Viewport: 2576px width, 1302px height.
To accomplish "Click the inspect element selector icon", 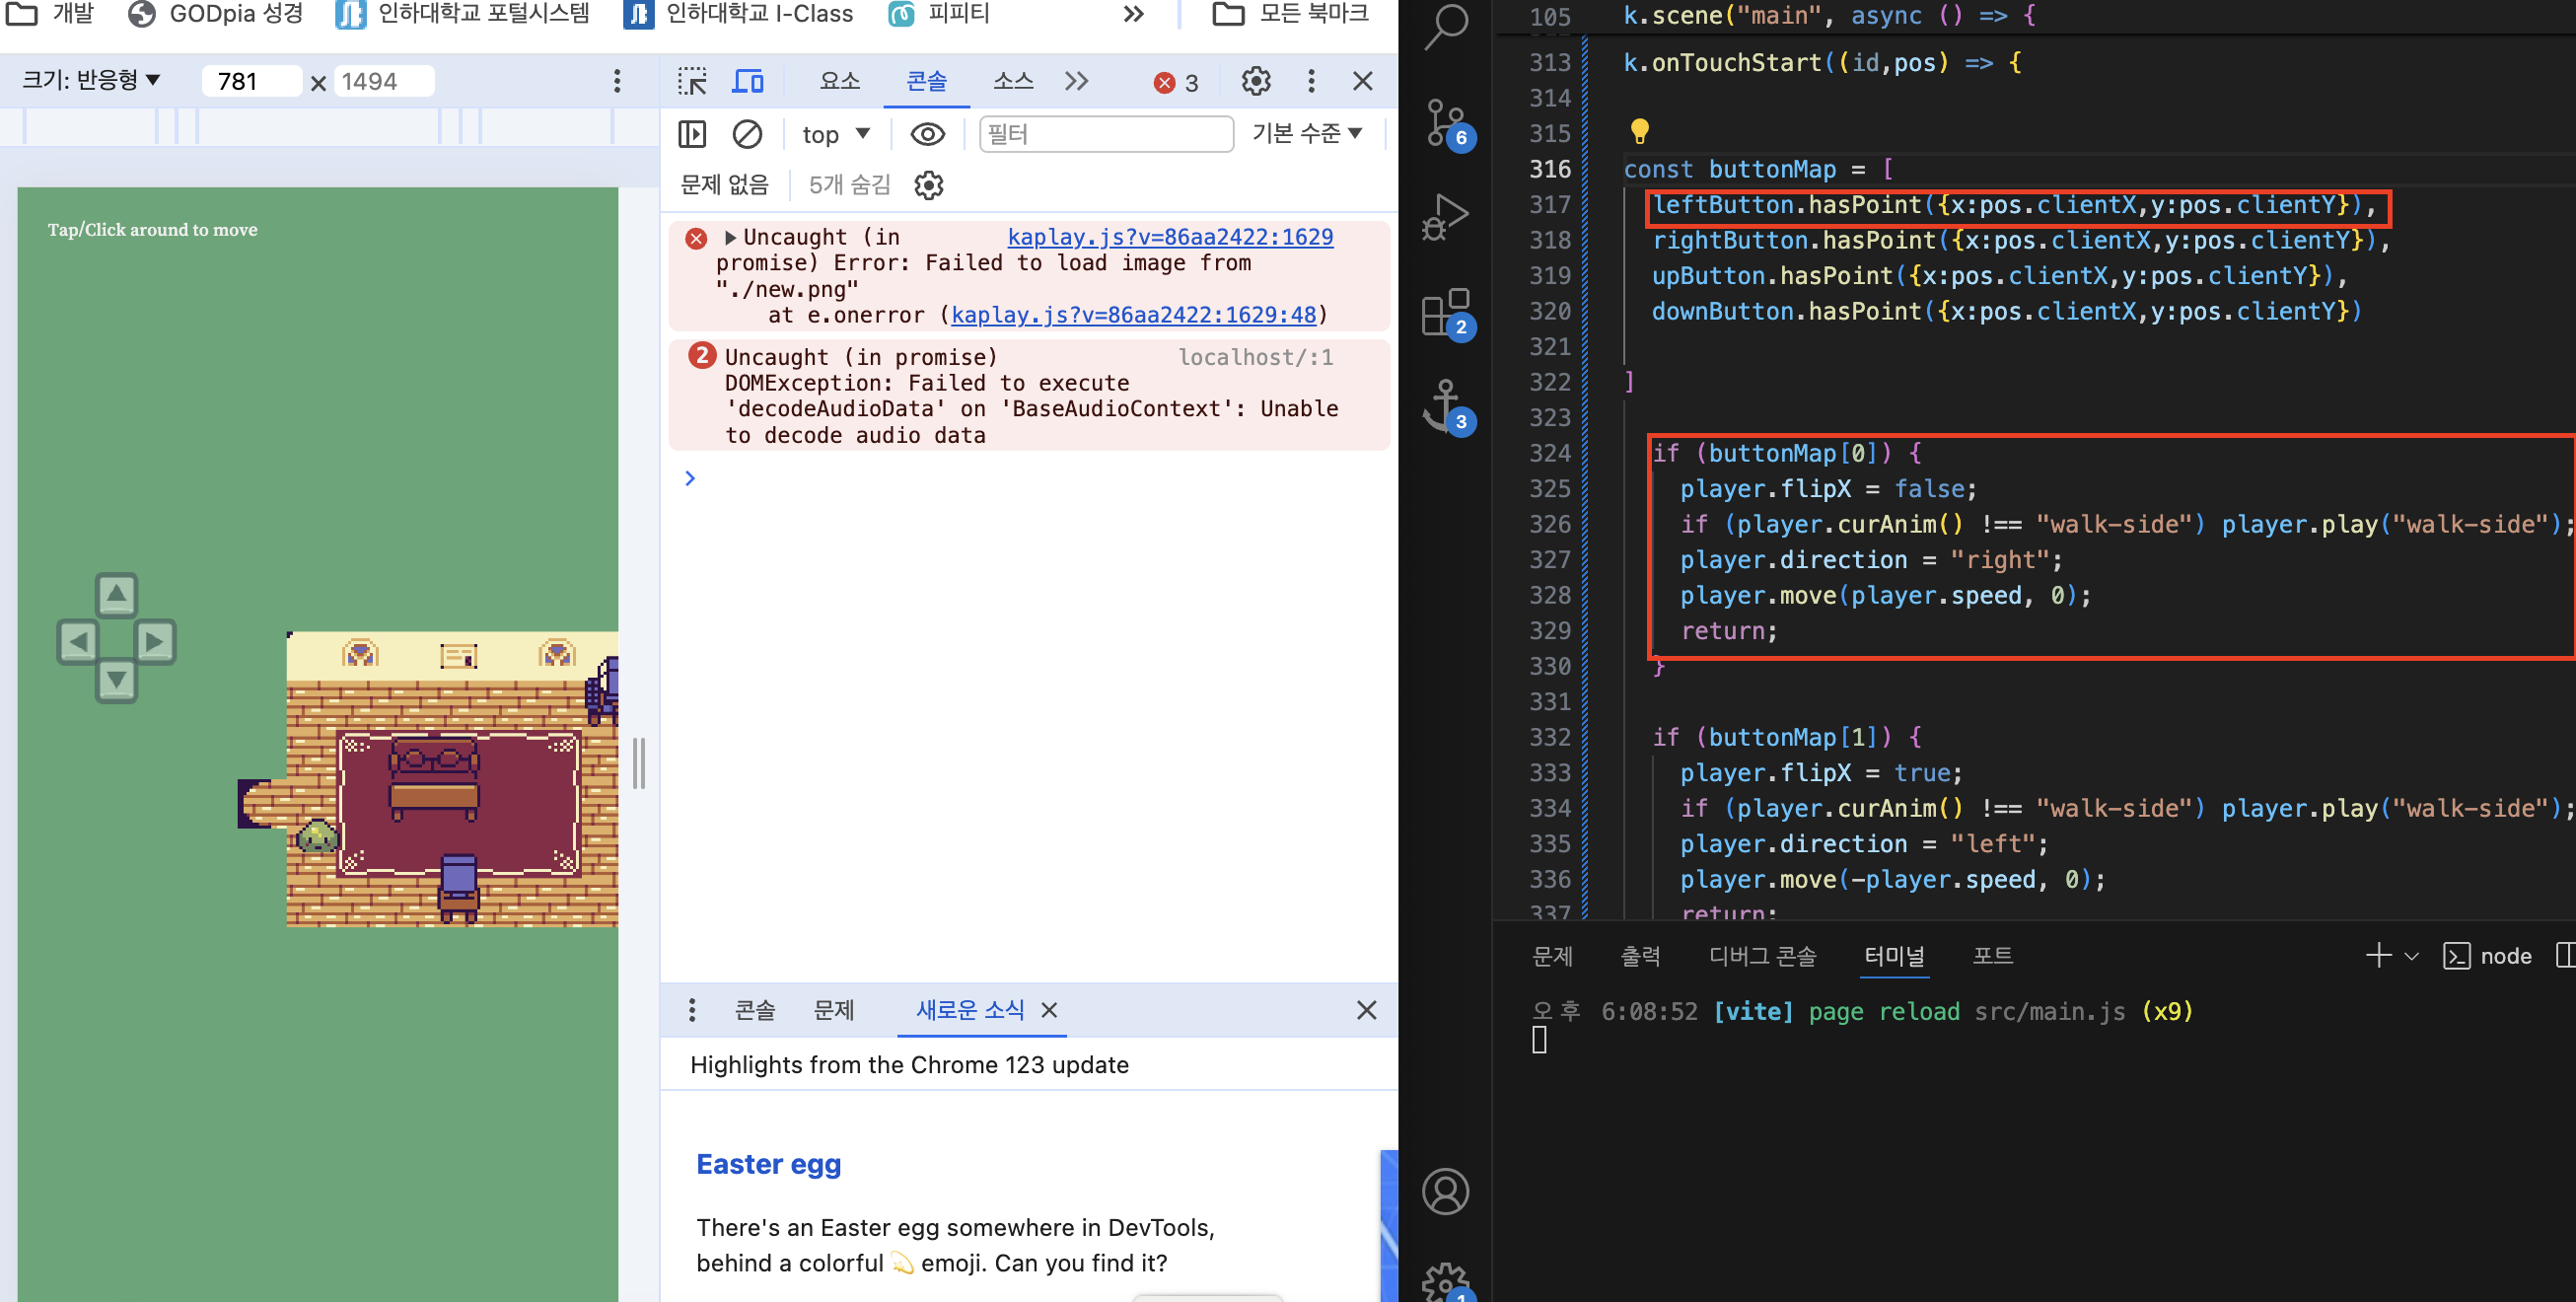I will coord(691,81).
